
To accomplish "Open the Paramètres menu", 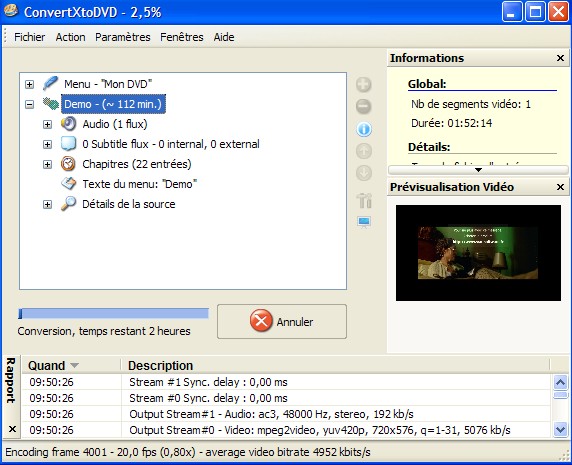I will click(x=123, y=37).
